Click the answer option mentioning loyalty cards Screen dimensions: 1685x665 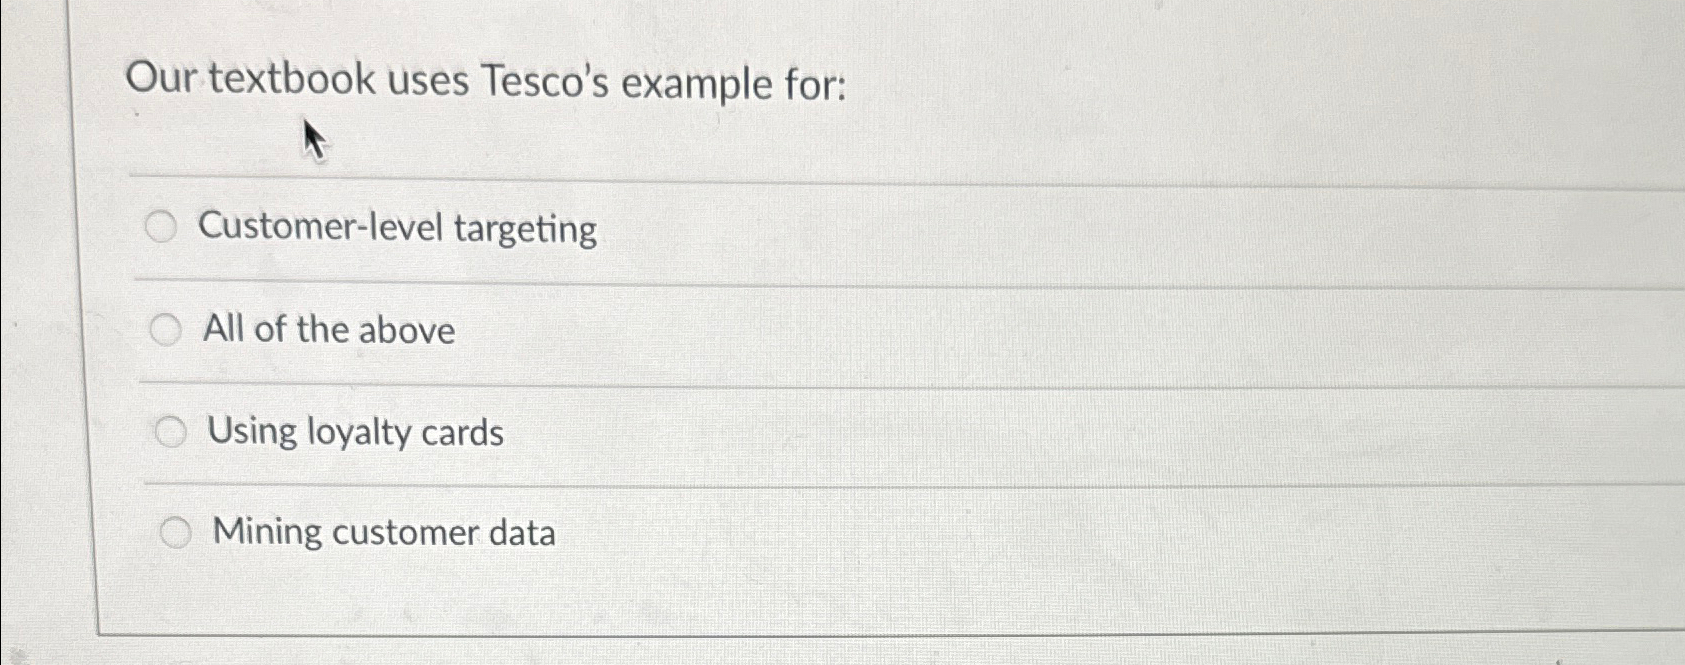pos(354,432)
